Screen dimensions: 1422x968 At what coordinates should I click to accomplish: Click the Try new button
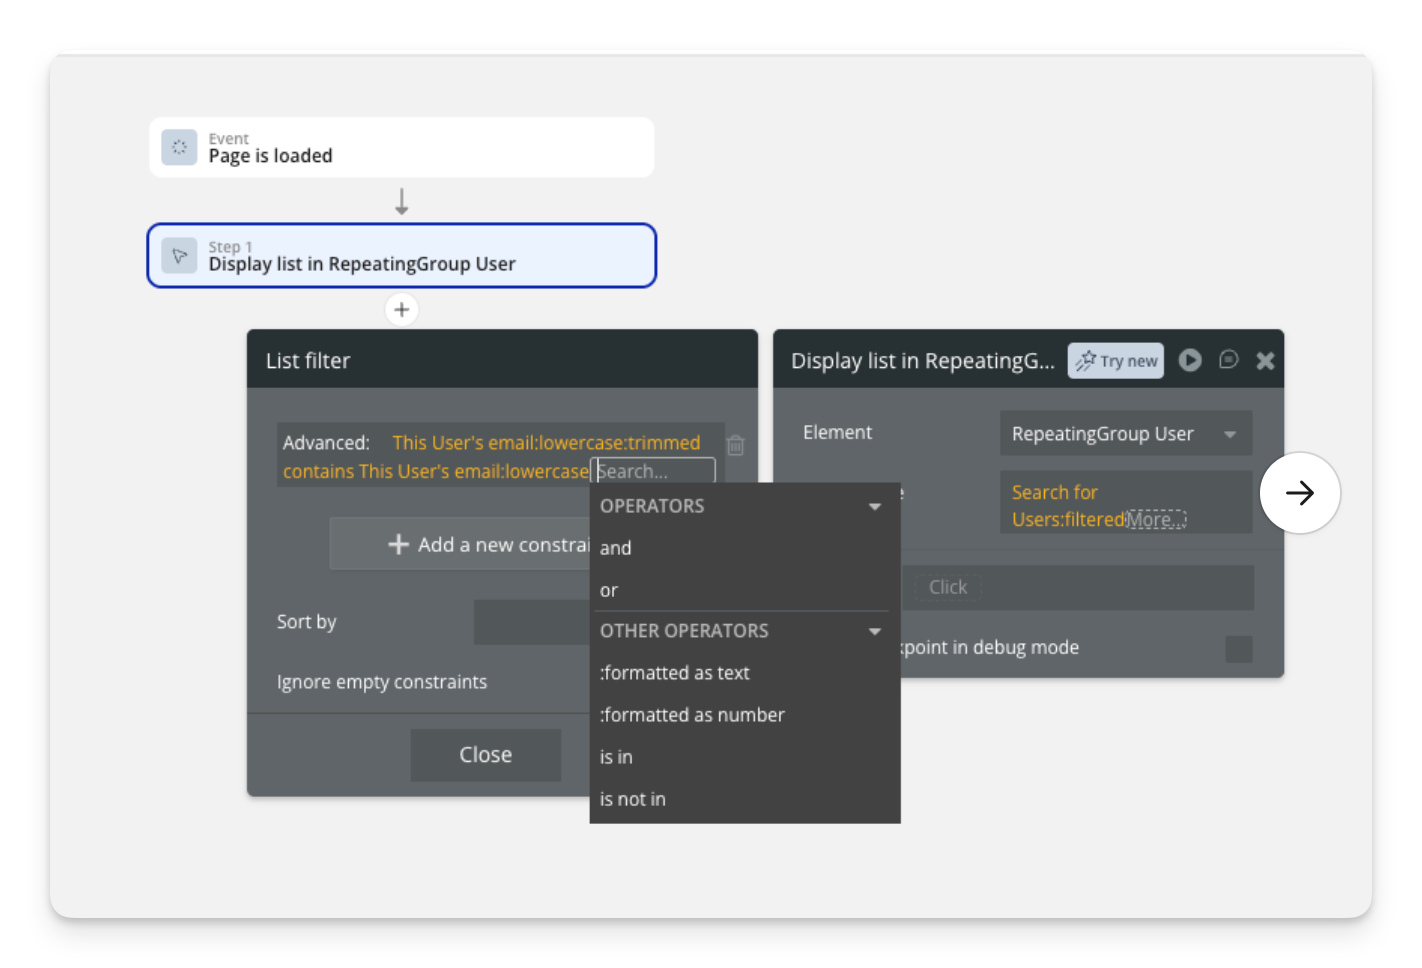[1116, 361]
